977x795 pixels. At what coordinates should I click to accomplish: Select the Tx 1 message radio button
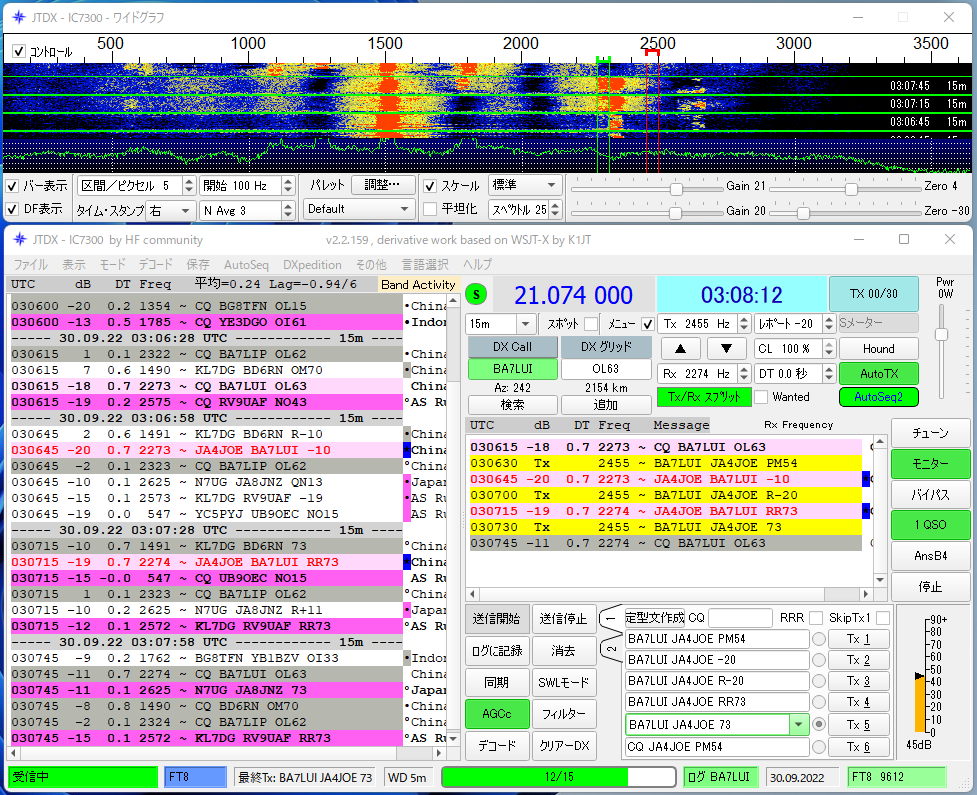[818, 640]
